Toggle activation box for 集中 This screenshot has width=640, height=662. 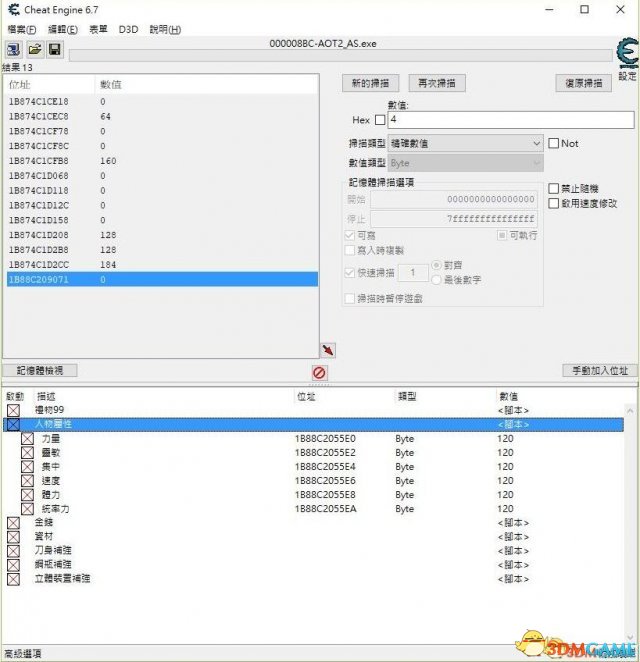pos(27,467)
